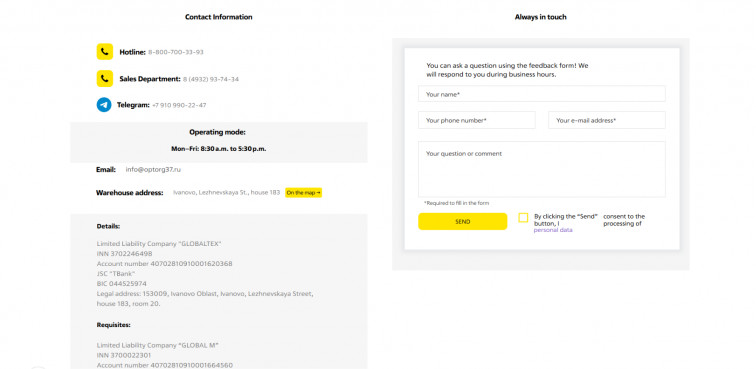Click 'Account number 40702810910001664560'

pyautogui.click(x=164, y=365)
